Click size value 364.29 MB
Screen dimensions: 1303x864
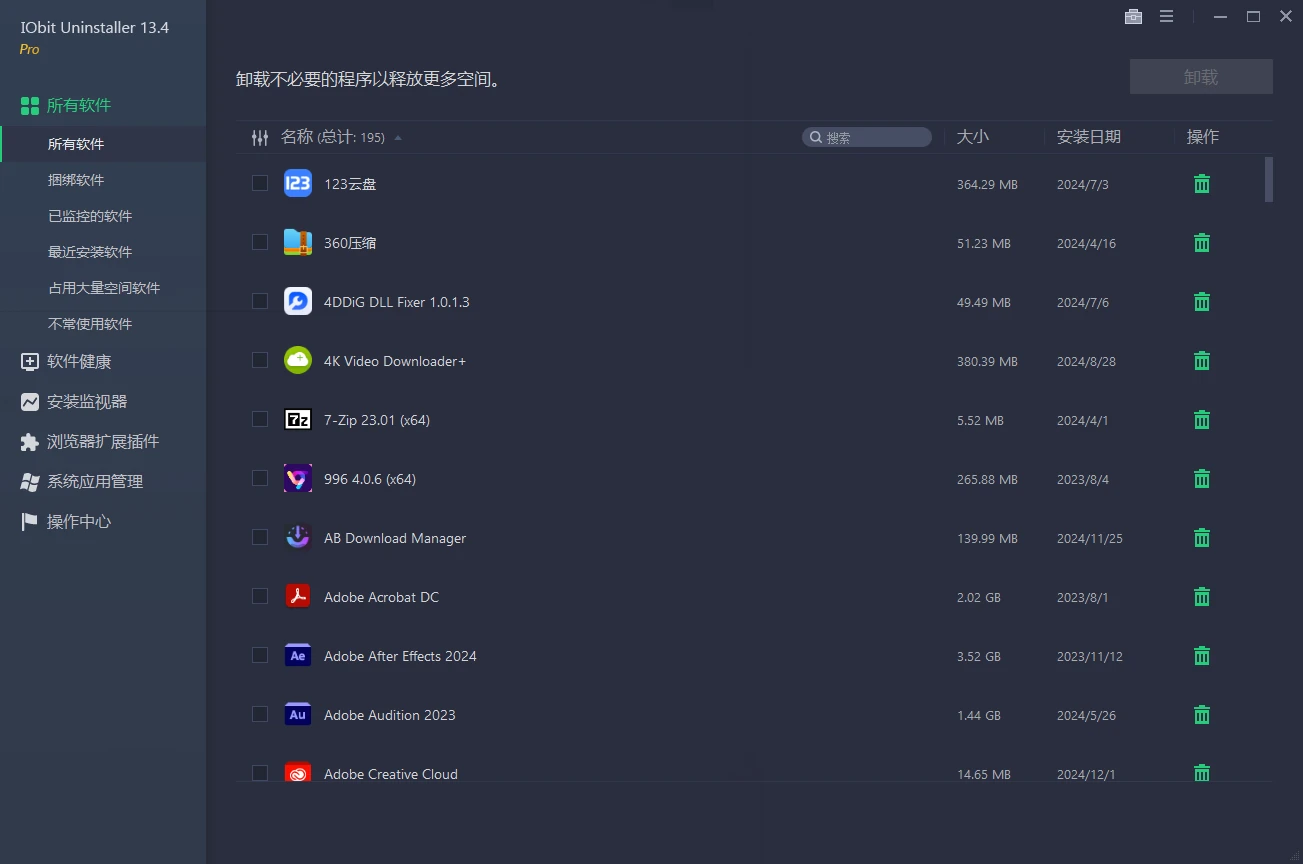click(x=987, y=185)
